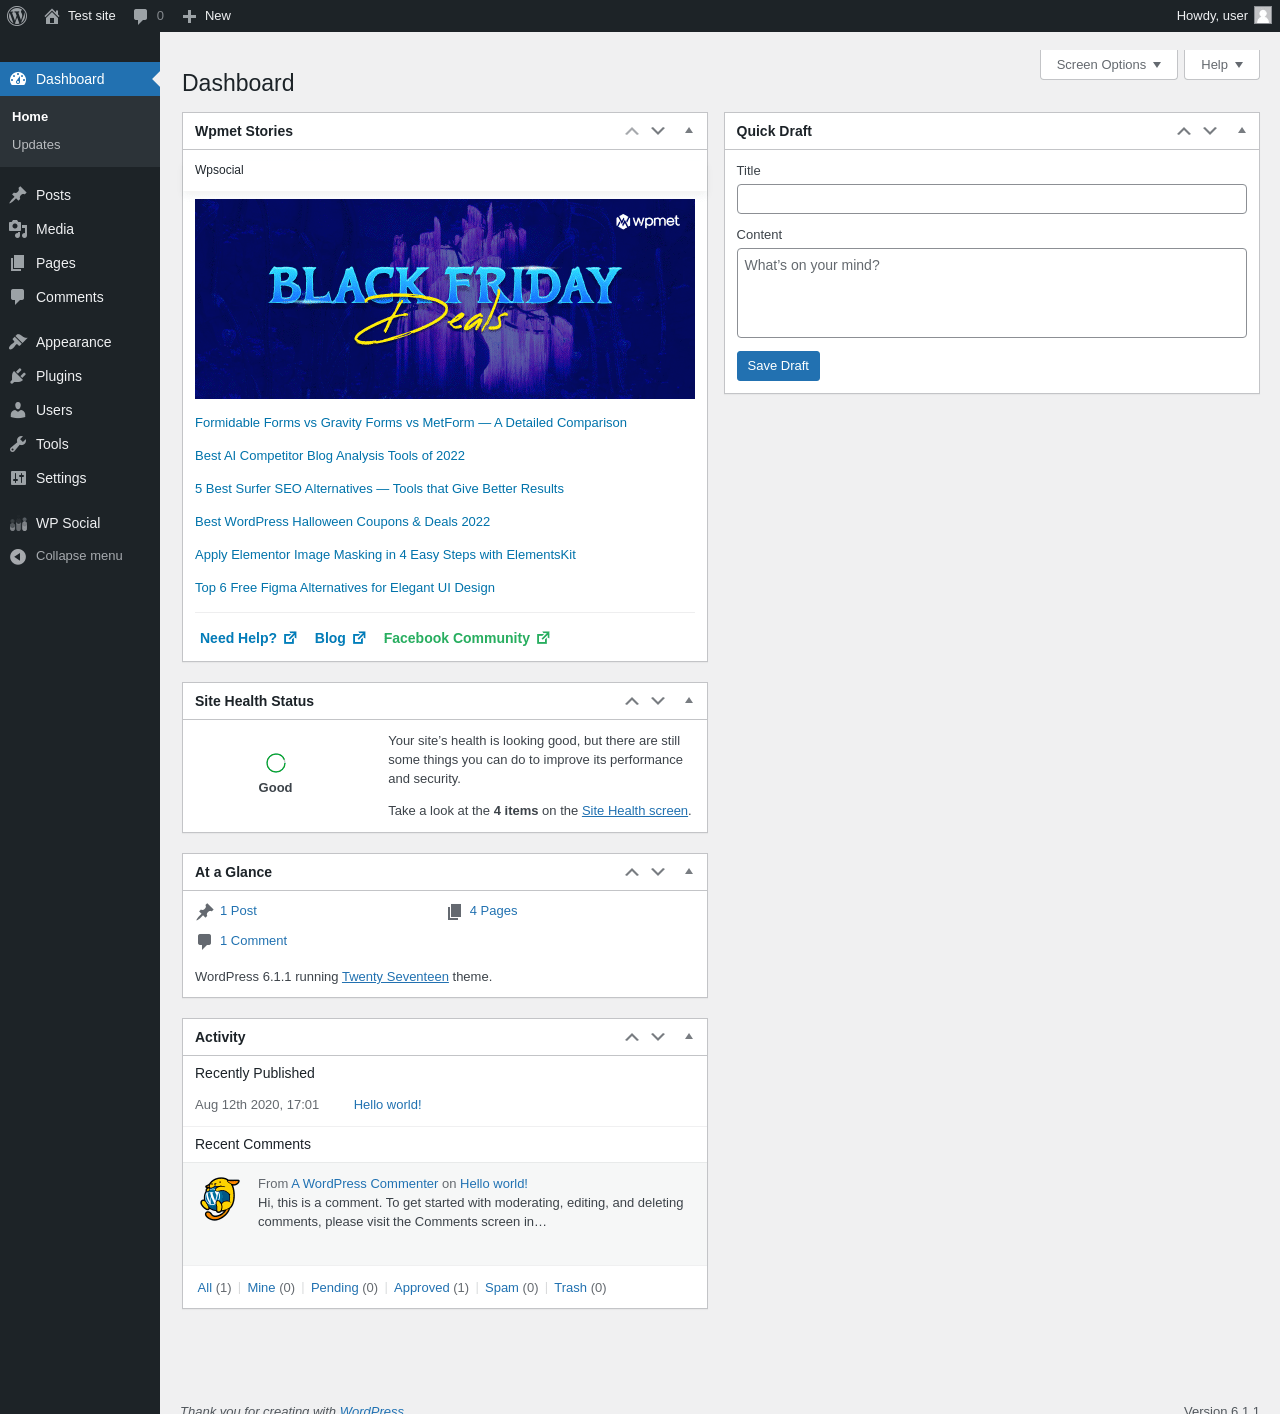Click the external link icon beside Need Help?
This screenshot has width=1280, height=1414.
[x=290, y=638]
